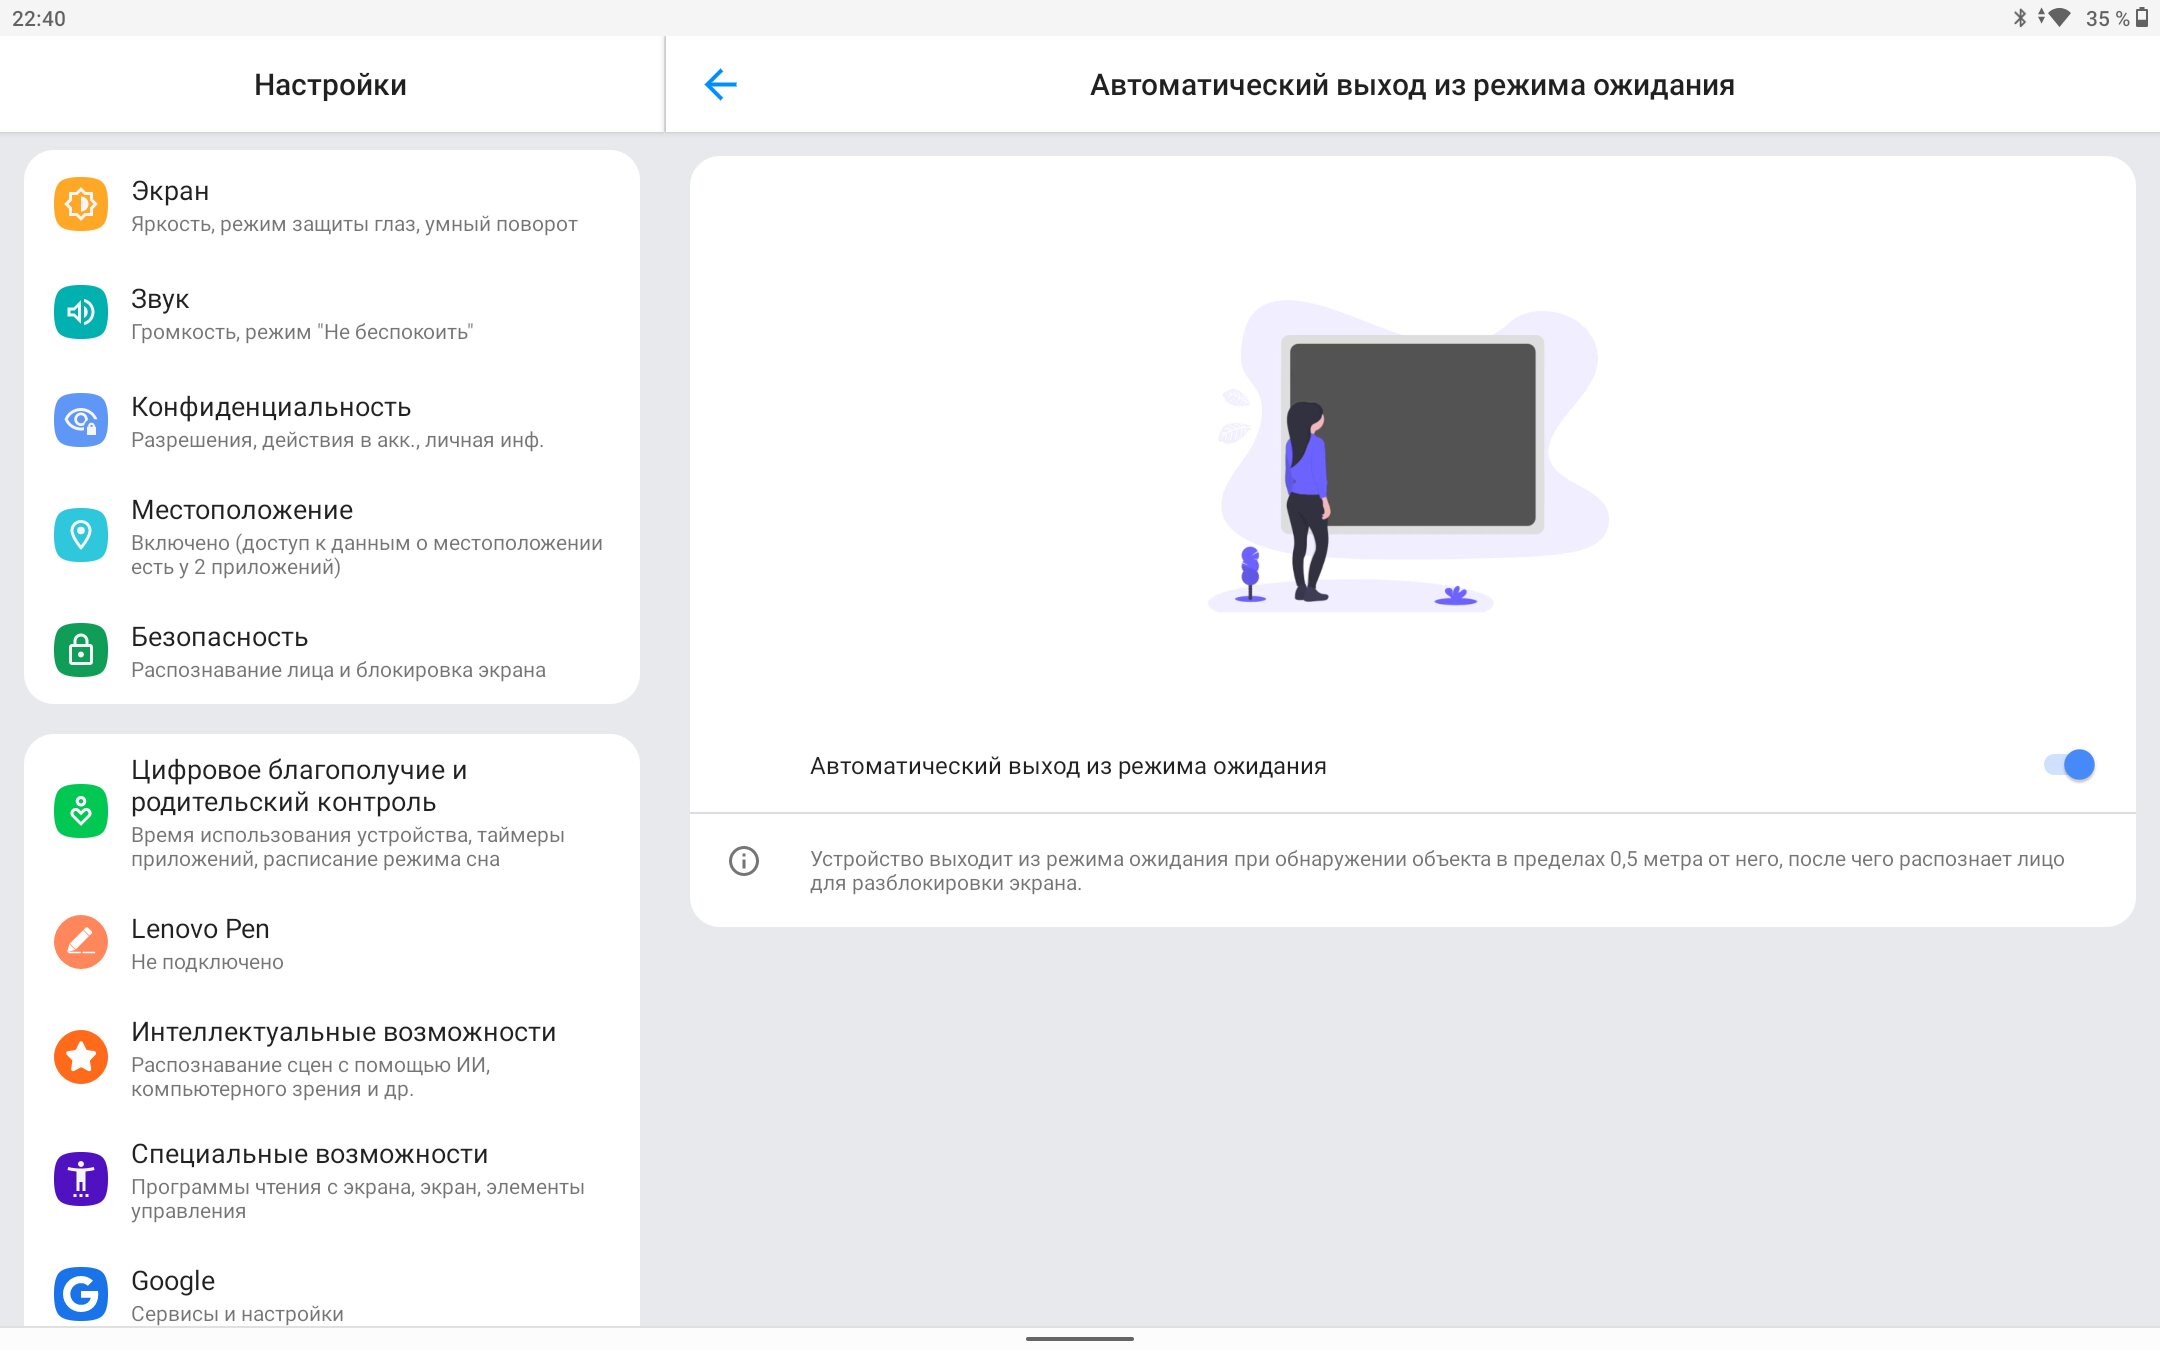Tap the navigation gesture bar at bottom
This screenshot has height=1350, width=2160.
[1080, 1338]
